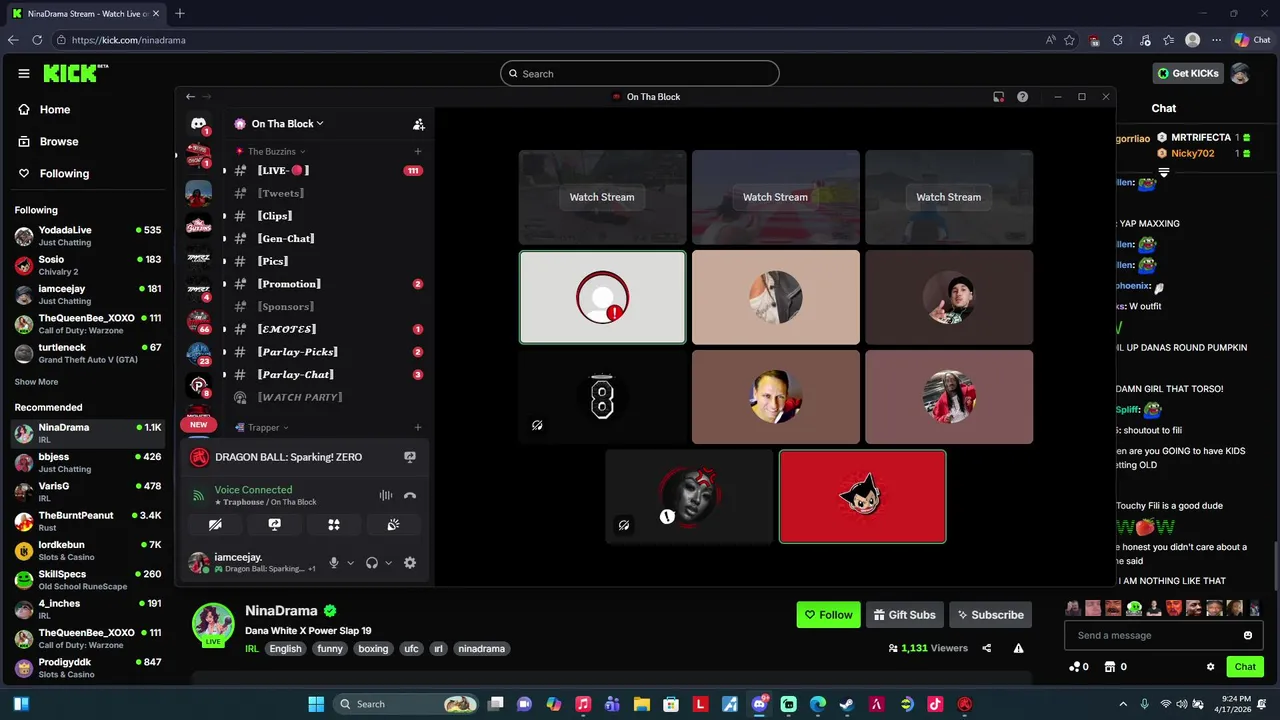
Task: Toggle the camera off button in Discord
Action: pyautogui.click(x=215, y=524)
